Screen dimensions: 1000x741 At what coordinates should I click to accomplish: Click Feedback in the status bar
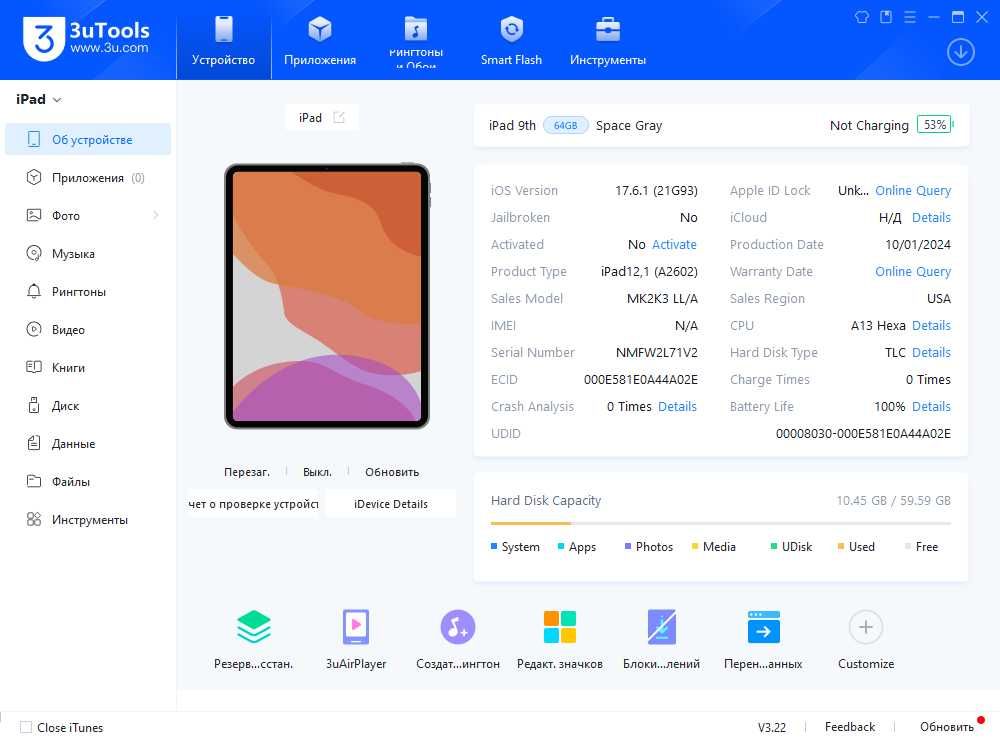(849, 727)
